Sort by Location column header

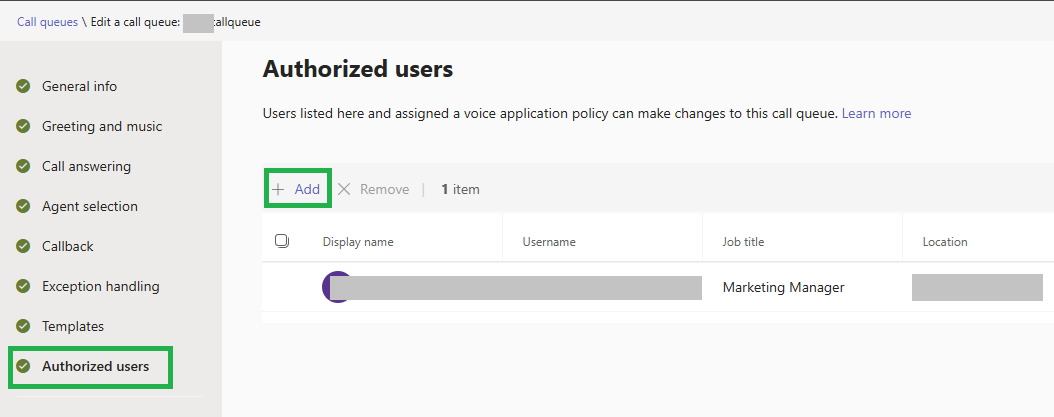coord(945,242)
